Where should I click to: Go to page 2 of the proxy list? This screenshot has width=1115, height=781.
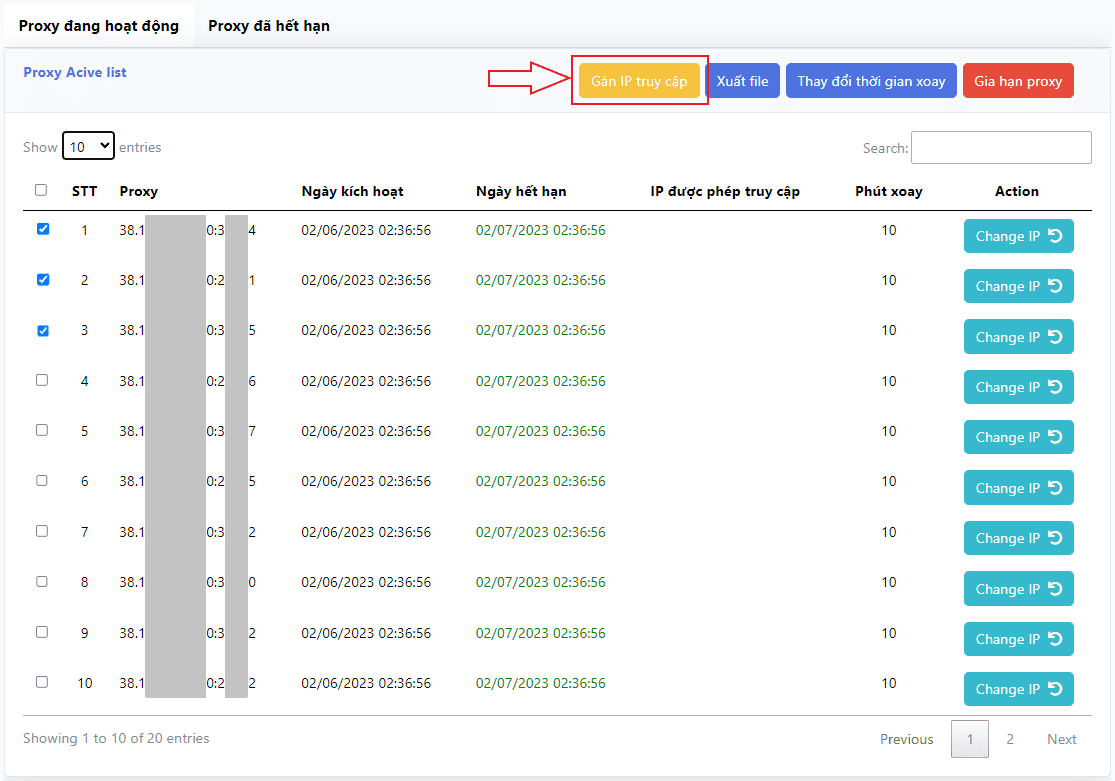[1009, 739]
